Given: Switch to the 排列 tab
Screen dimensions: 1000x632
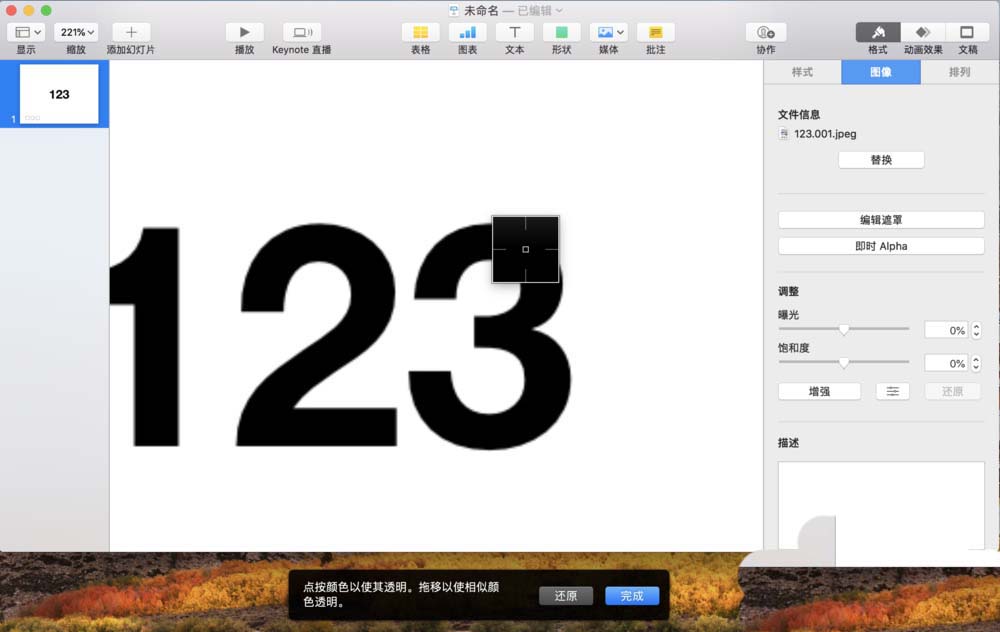Looking at the screenshot, I should 956,71.
